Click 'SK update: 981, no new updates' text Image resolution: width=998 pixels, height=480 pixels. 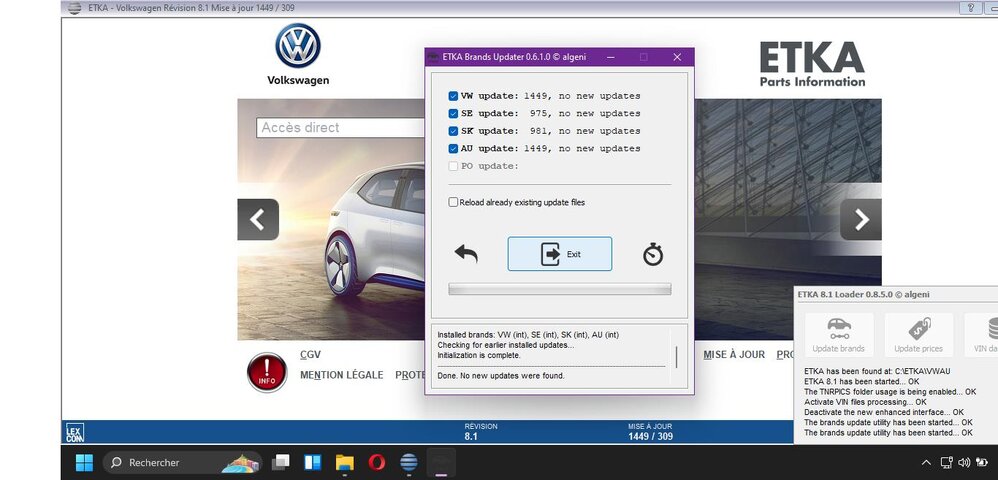tap(551, 131)
